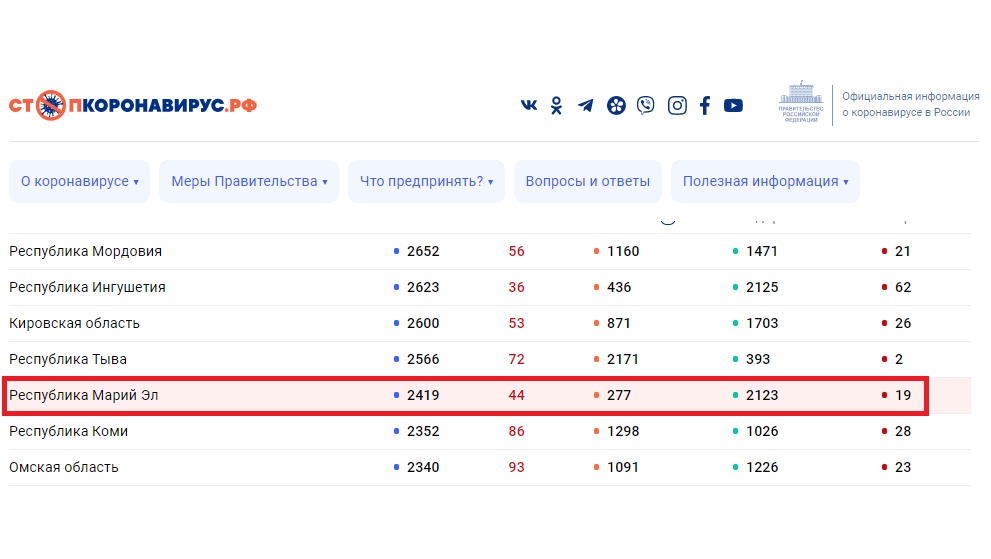Click the YouTube icon
The height and width of the screenshot is (559, 991).
pos(734,105)
